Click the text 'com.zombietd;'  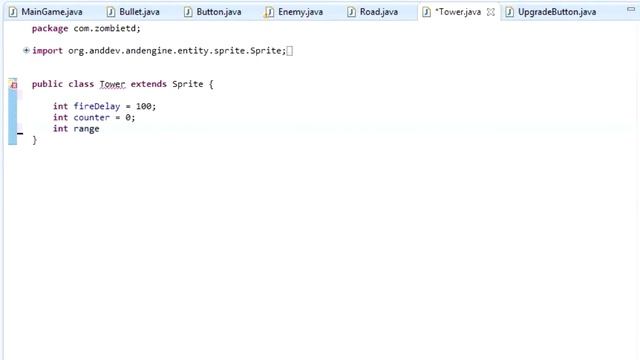point(107,29)
